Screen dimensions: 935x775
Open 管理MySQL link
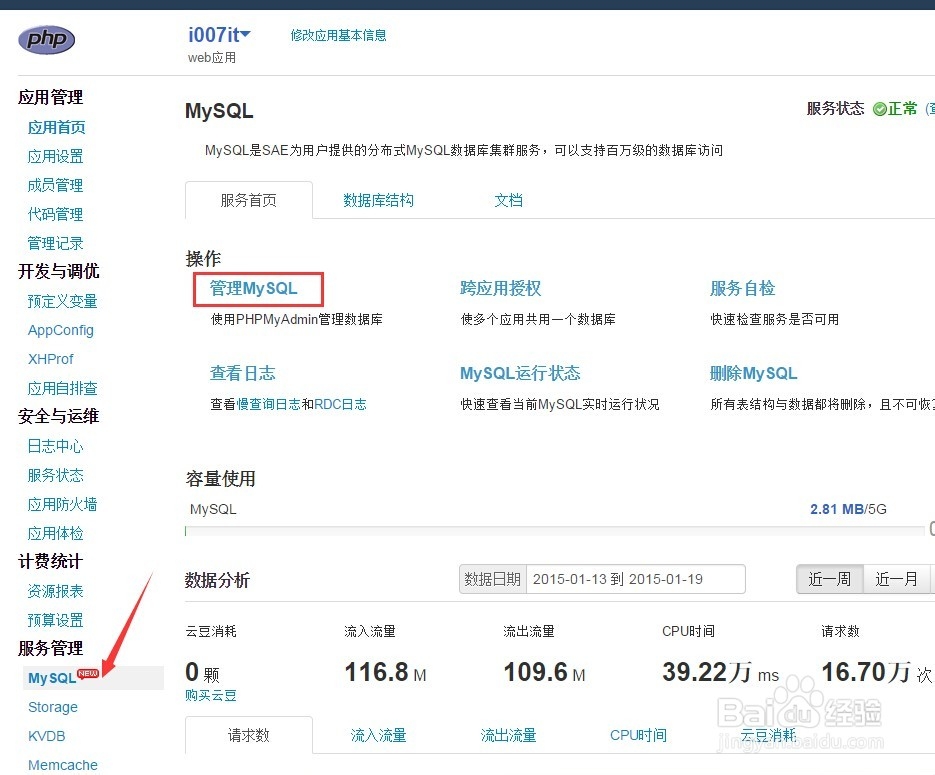(253, 289)
